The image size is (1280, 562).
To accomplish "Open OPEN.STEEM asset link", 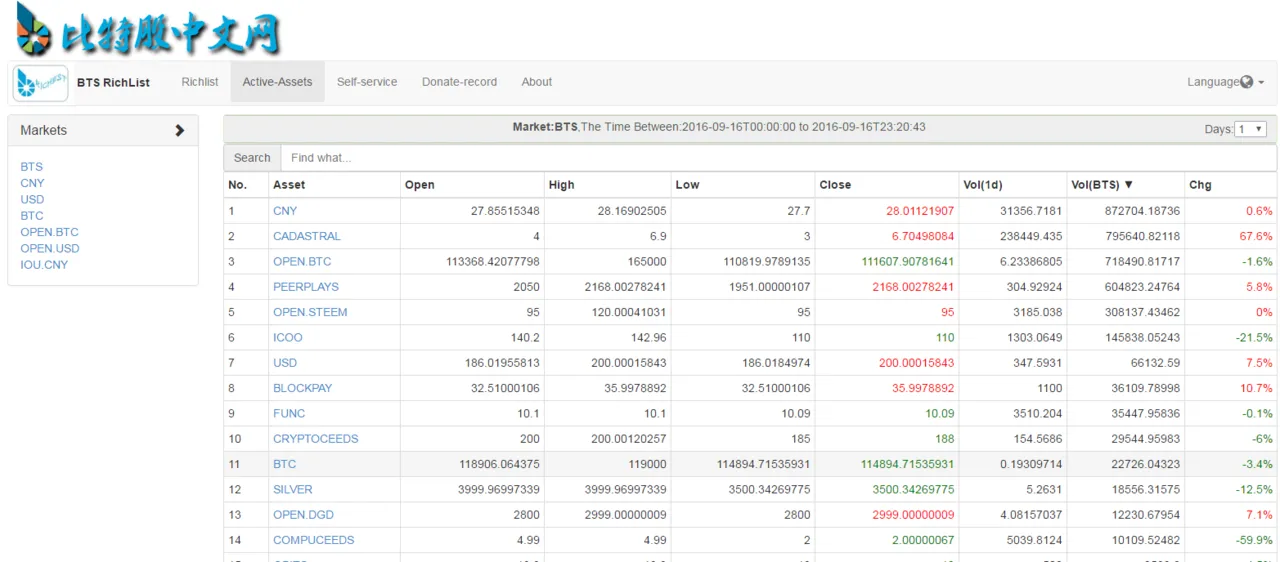I will 310,312.
